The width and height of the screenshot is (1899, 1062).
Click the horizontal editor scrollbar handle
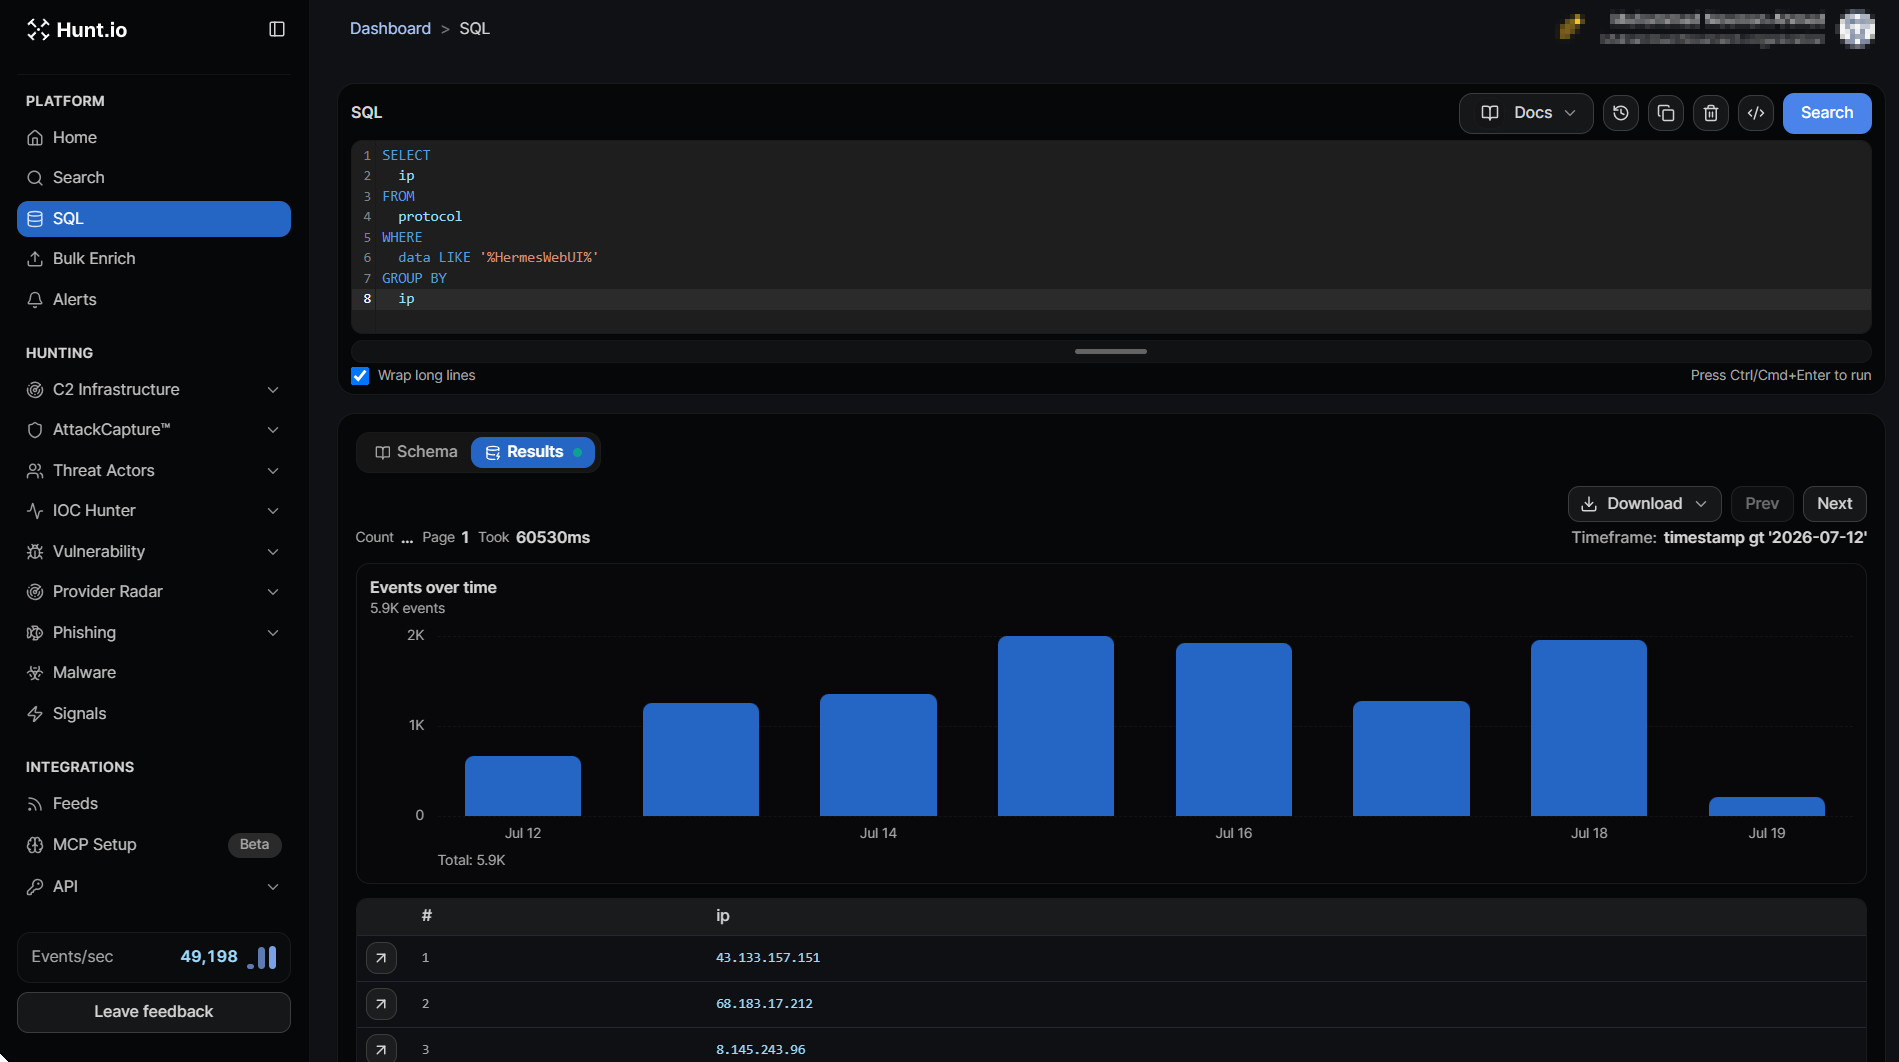click(1110, 352)
